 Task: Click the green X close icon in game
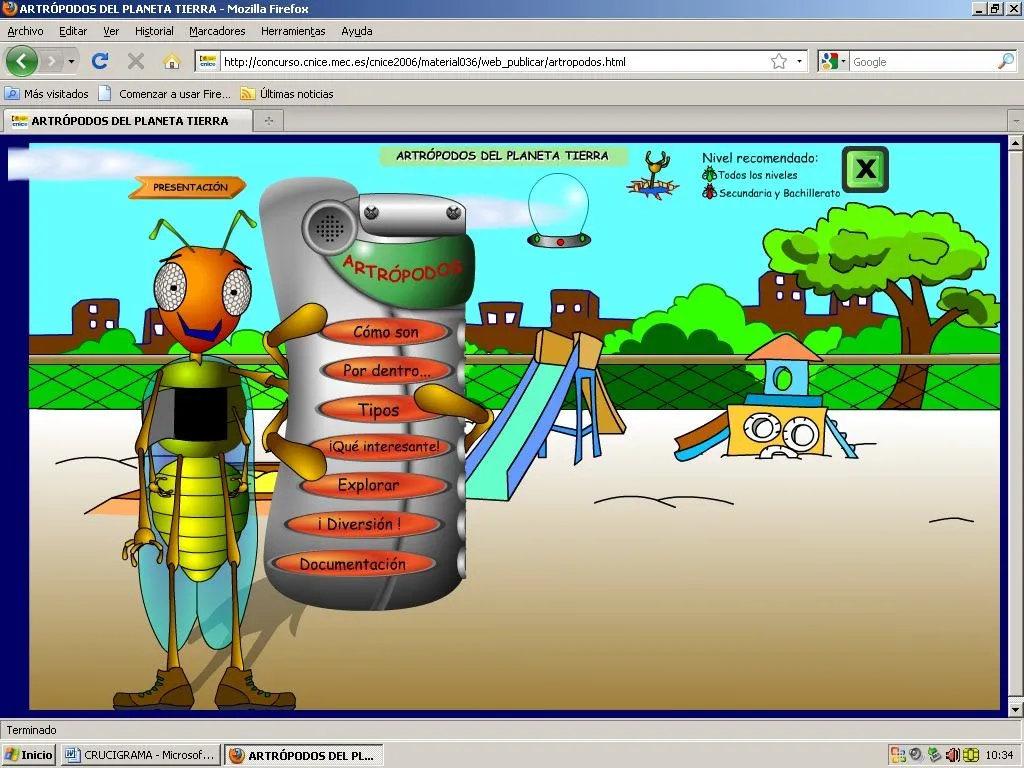coord(865,169)
